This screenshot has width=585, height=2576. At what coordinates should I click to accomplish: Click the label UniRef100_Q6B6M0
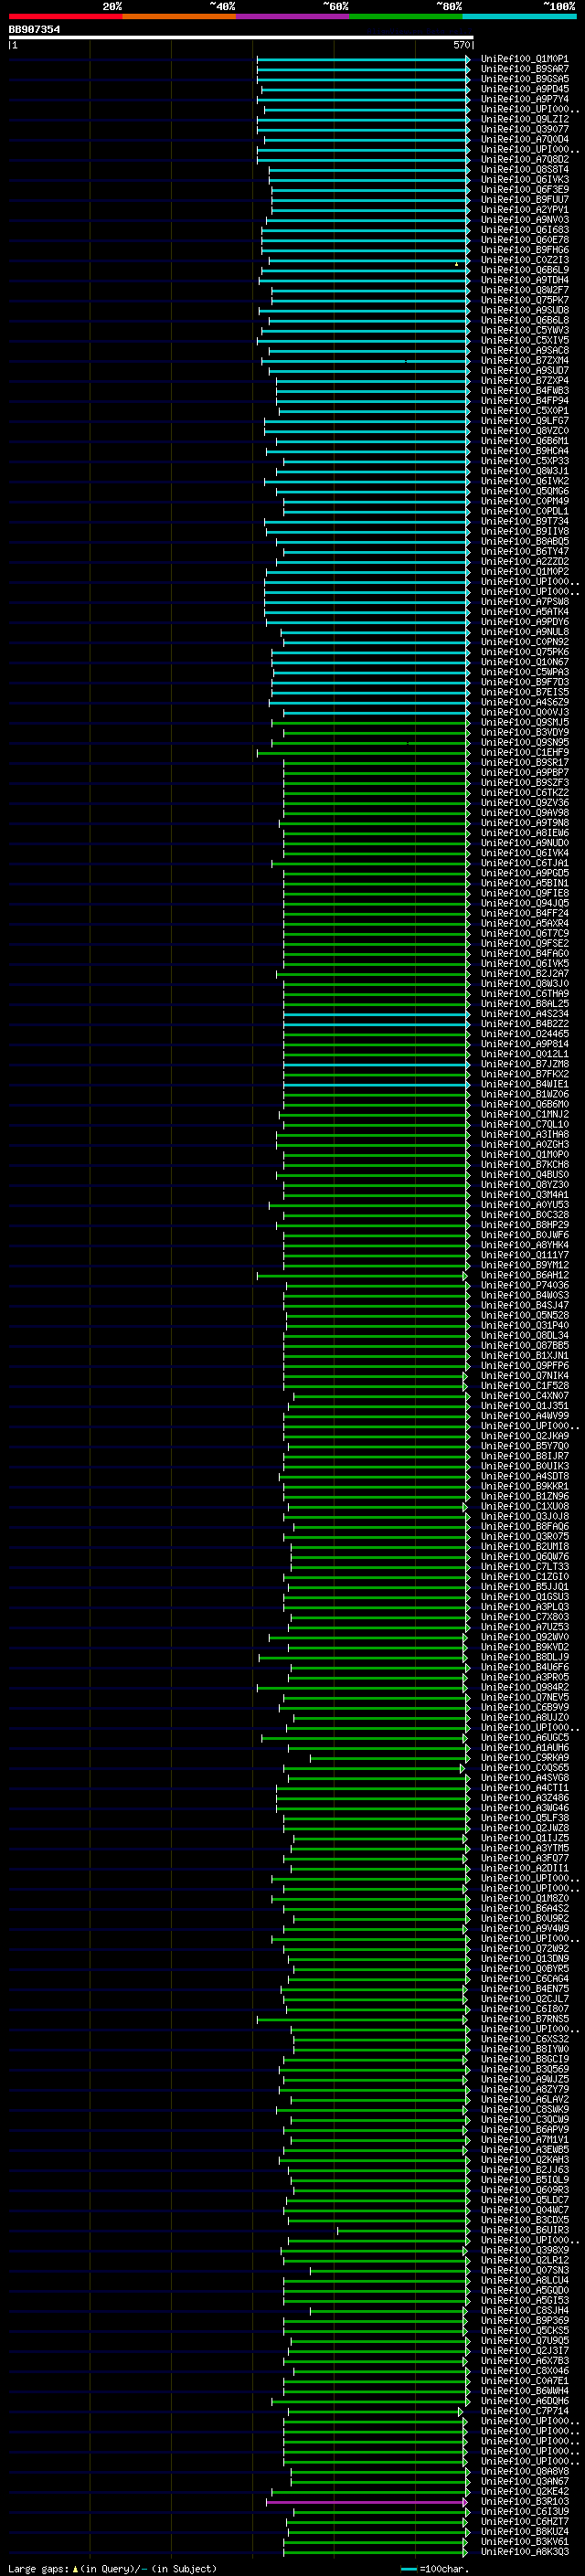524,1104
